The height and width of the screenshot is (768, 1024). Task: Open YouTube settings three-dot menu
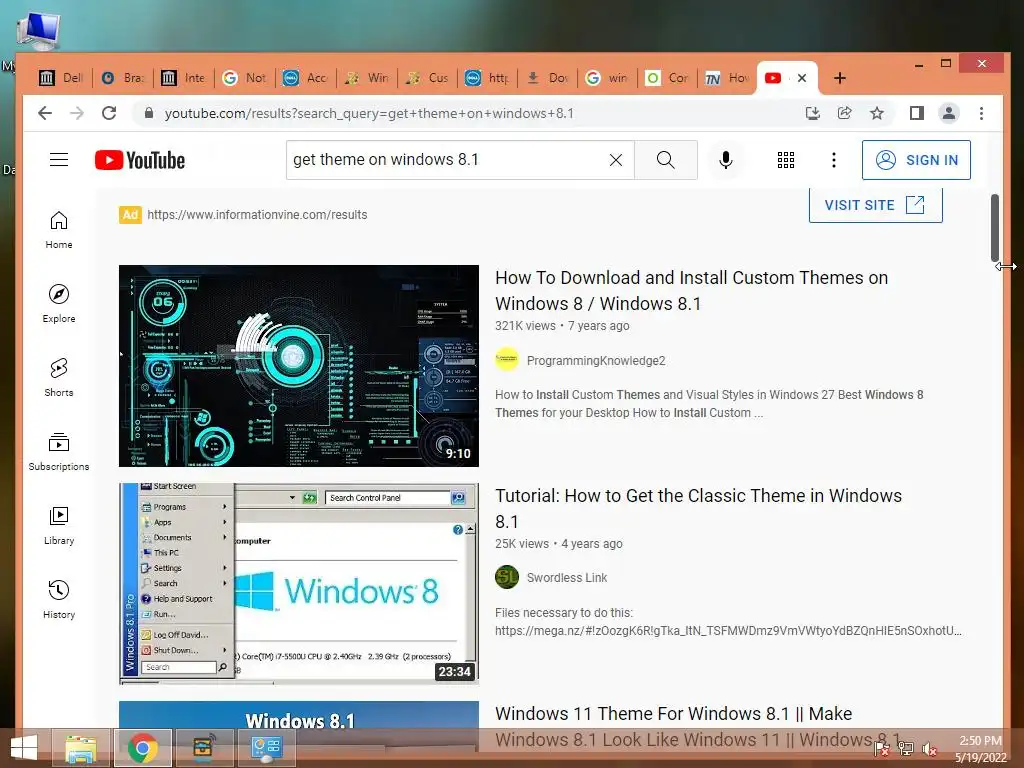[833, 160]
